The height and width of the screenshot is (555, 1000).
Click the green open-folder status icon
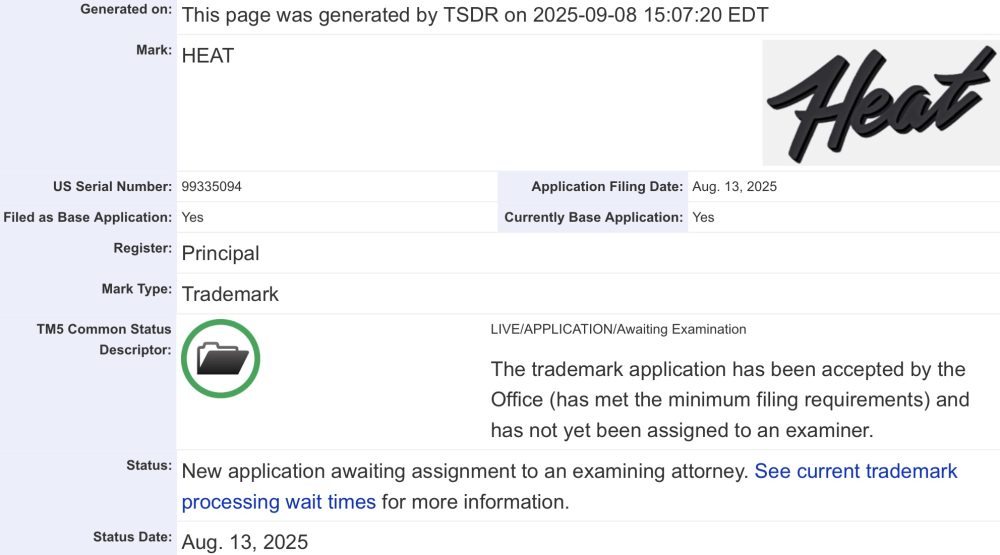click(221, 359)
